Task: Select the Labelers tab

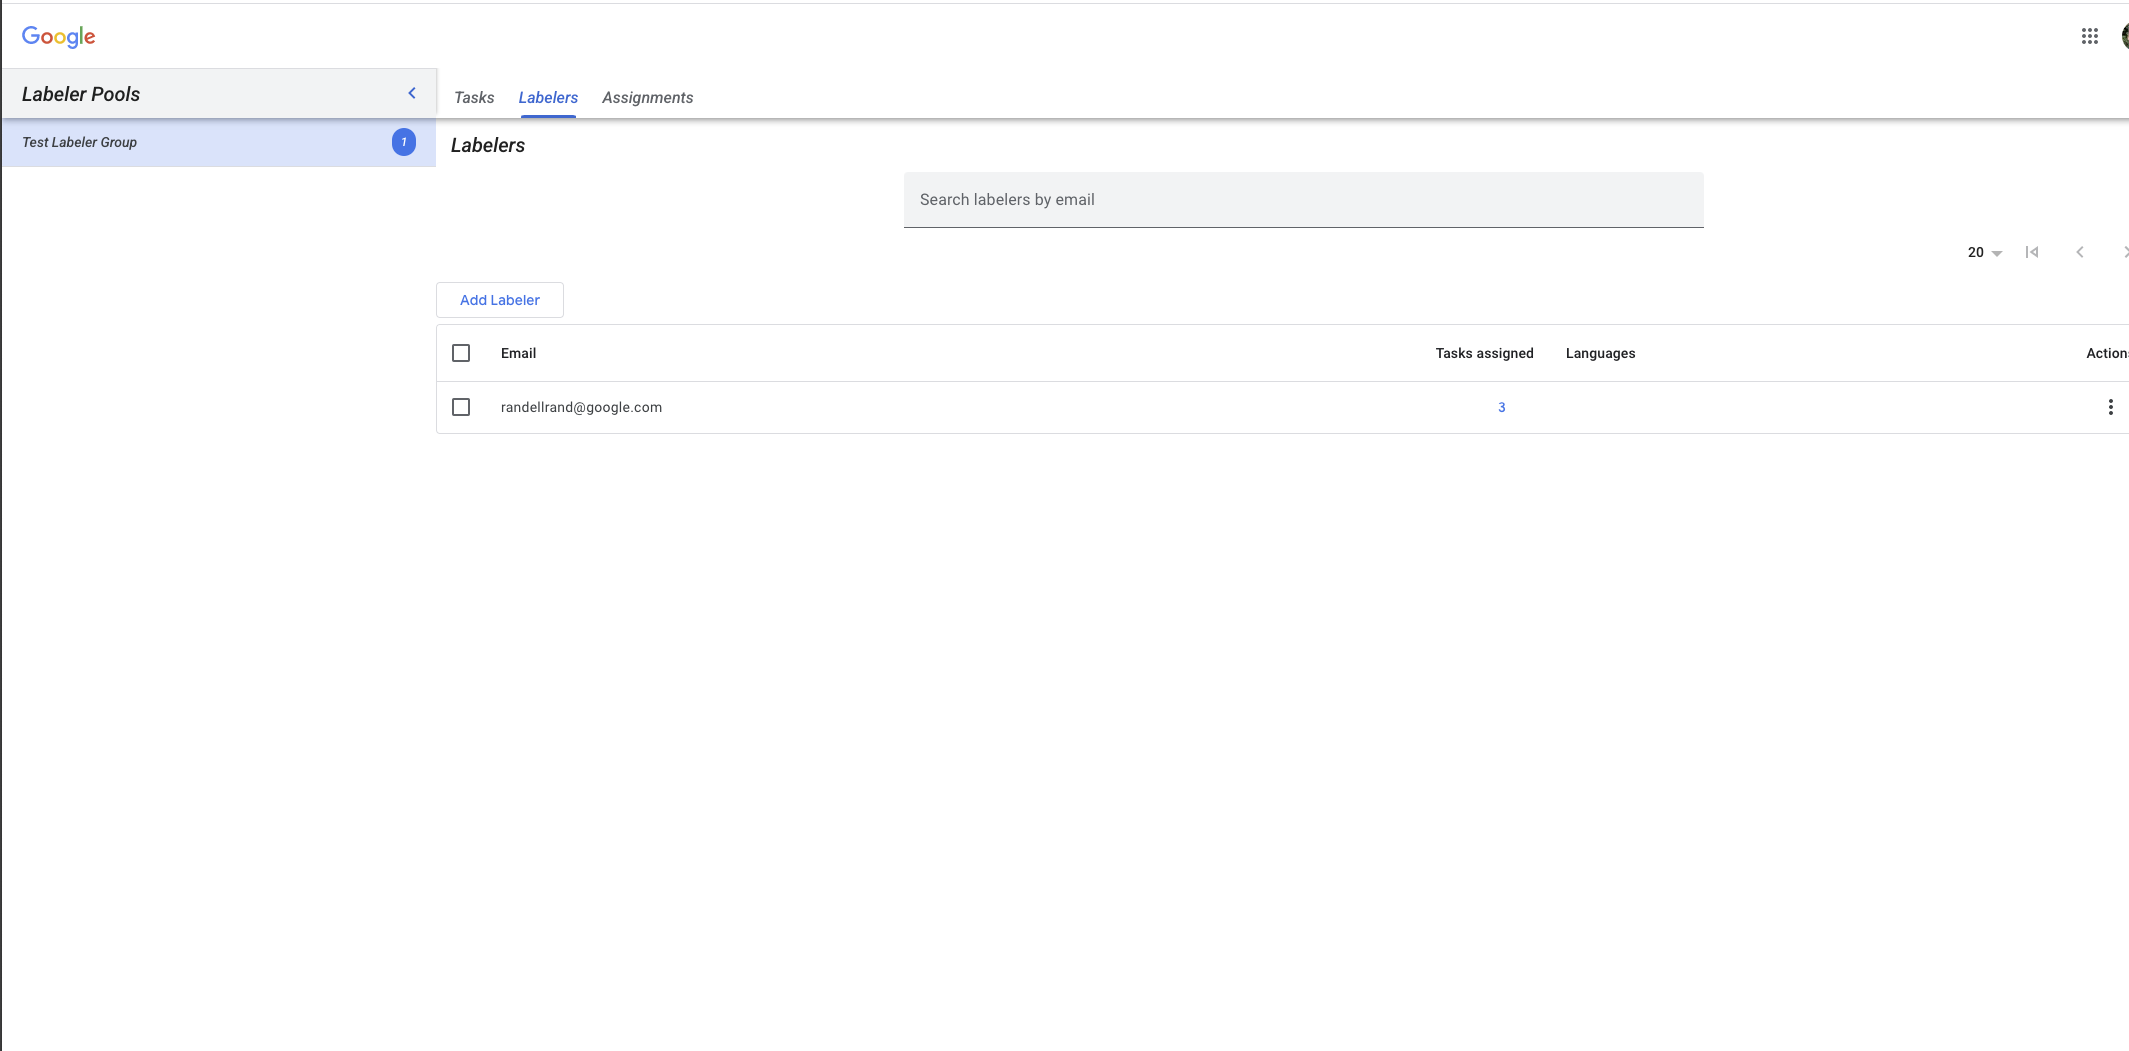Action: click(x=548, y=98)
